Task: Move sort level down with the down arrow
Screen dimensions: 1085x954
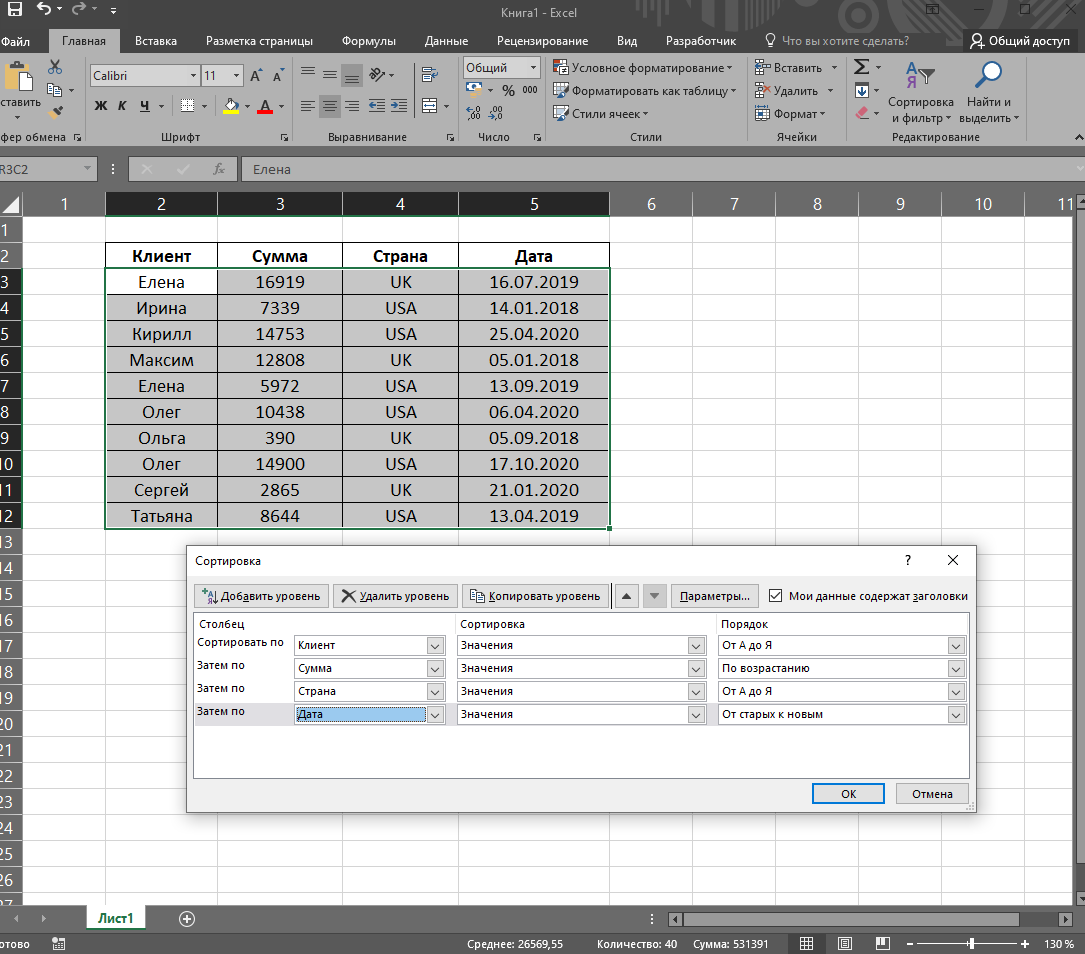Action: [654, 596]
